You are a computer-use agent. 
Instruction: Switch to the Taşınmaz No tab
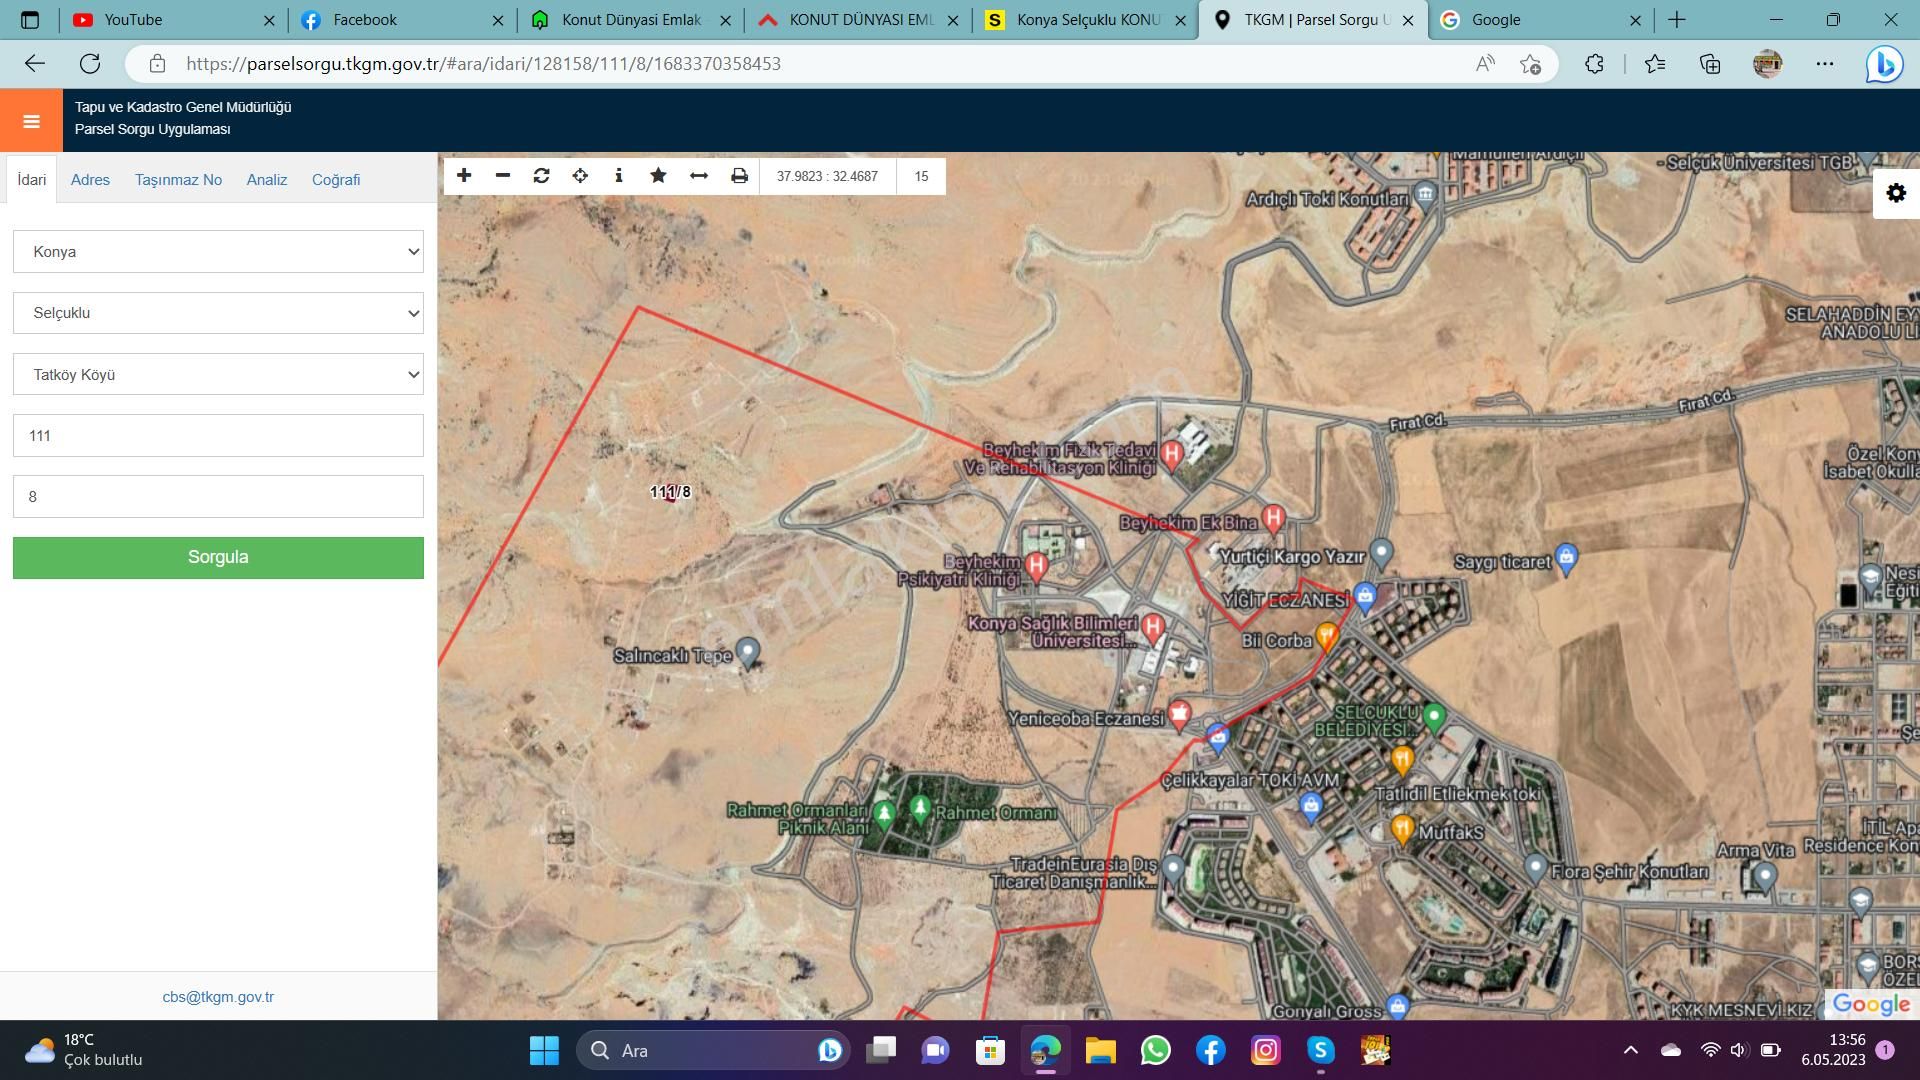178,180
